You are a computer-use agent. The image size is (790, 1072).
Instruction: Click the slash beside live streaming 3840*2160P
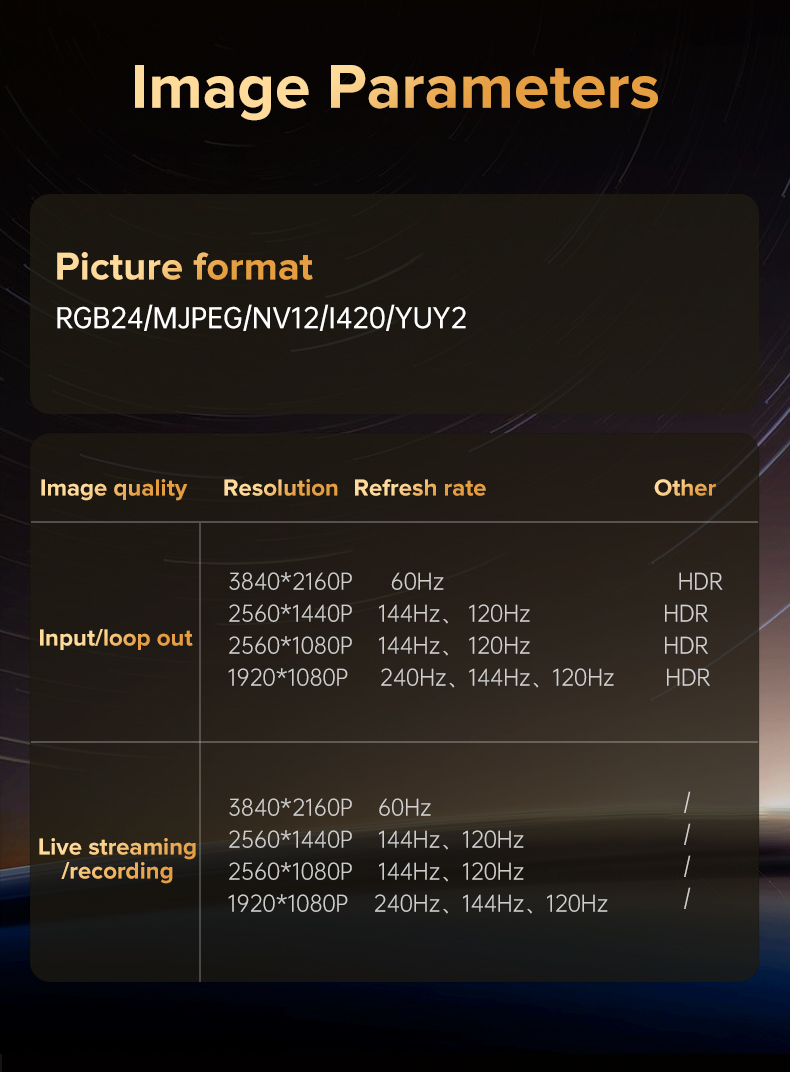tap(687, 802)
